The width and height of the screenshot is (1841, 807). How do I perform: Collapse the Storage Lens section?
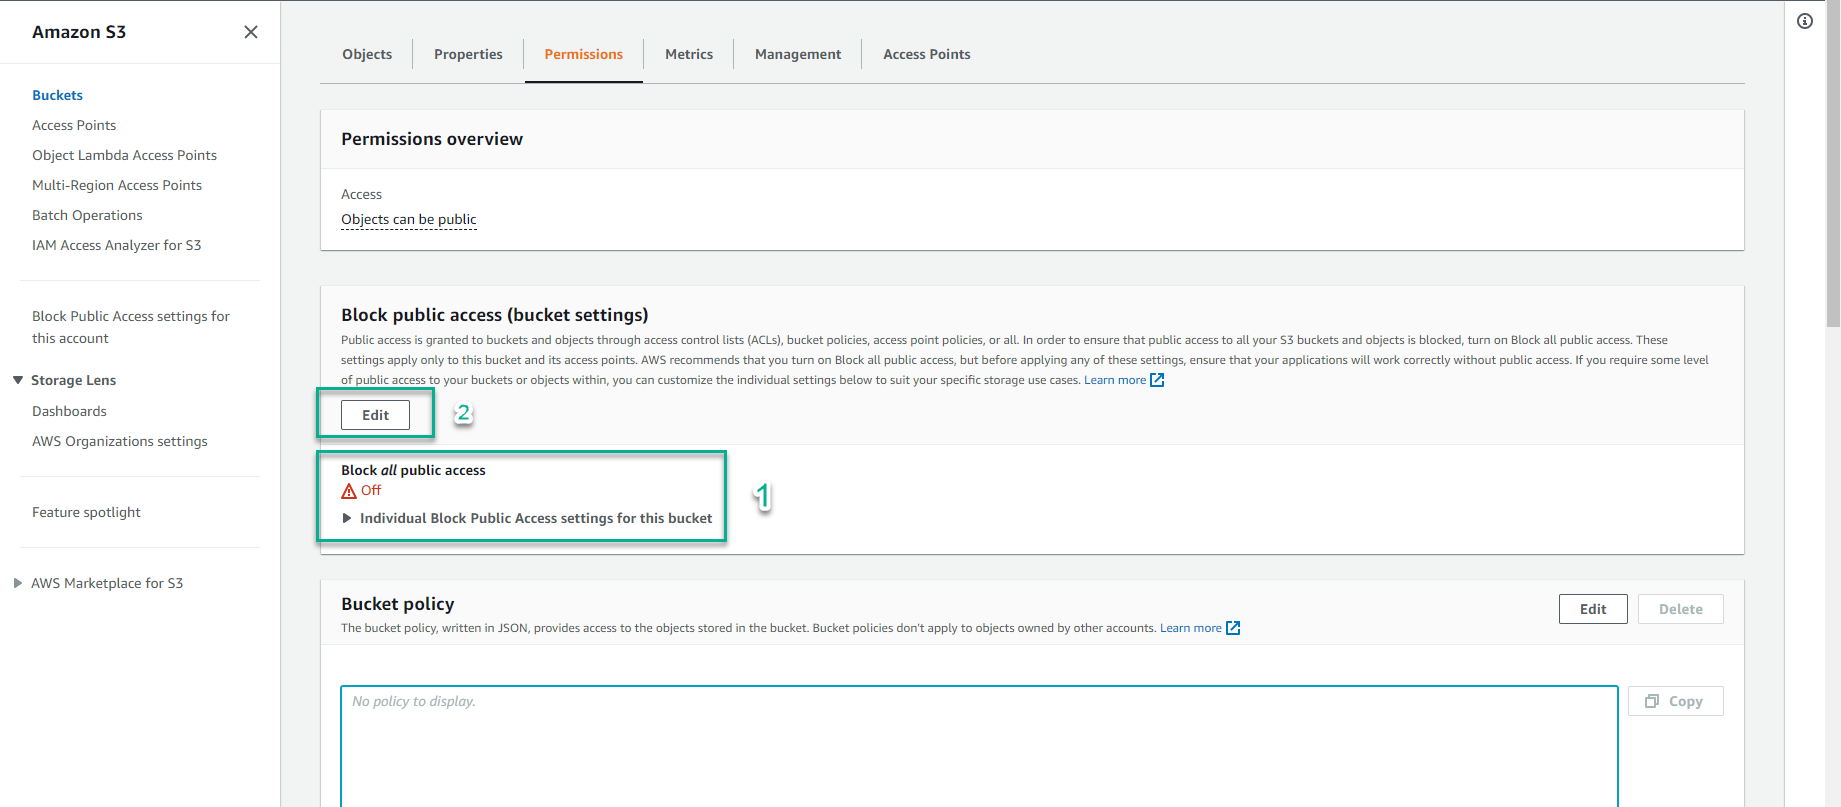pyautogui.click(x=18, y=380)
